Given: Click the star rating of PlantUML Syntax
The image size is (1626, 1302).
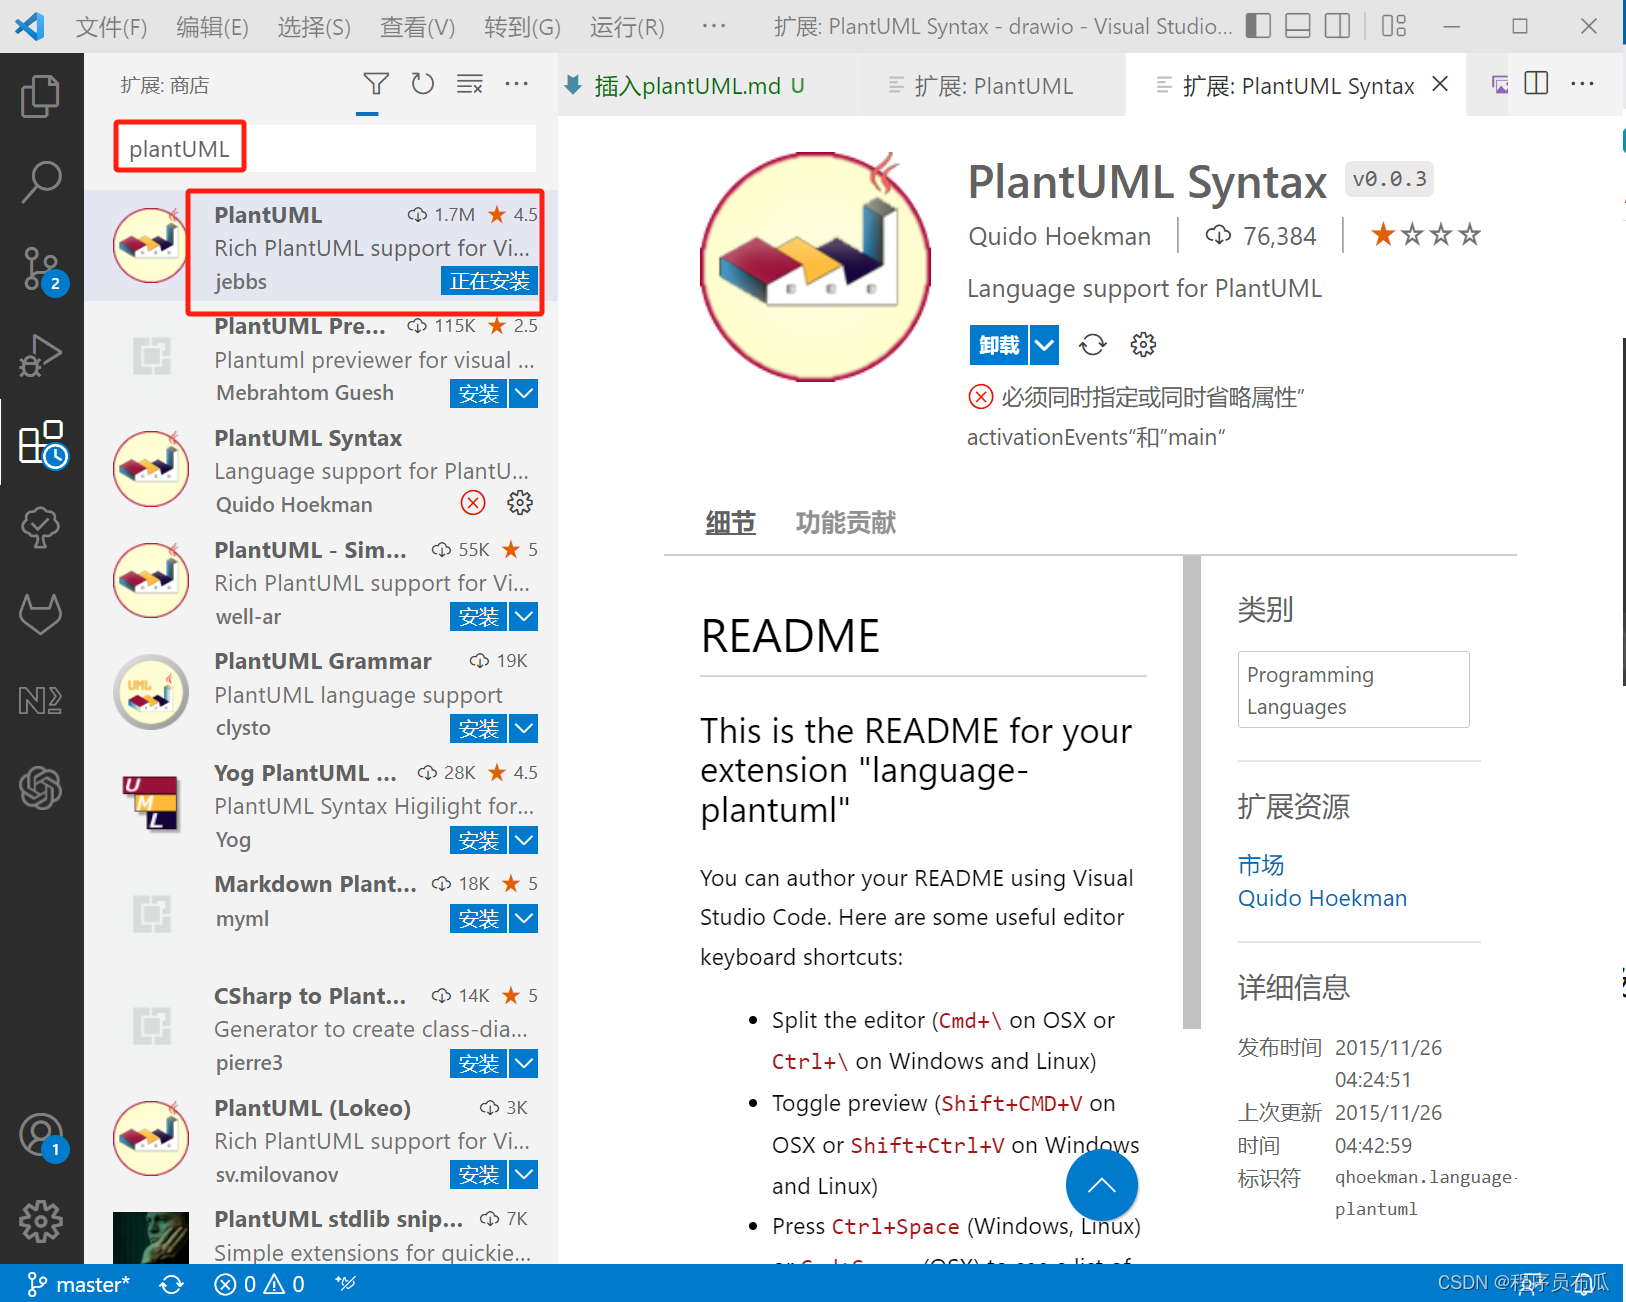Looking at the screenshot, I should click(1426, 235).
